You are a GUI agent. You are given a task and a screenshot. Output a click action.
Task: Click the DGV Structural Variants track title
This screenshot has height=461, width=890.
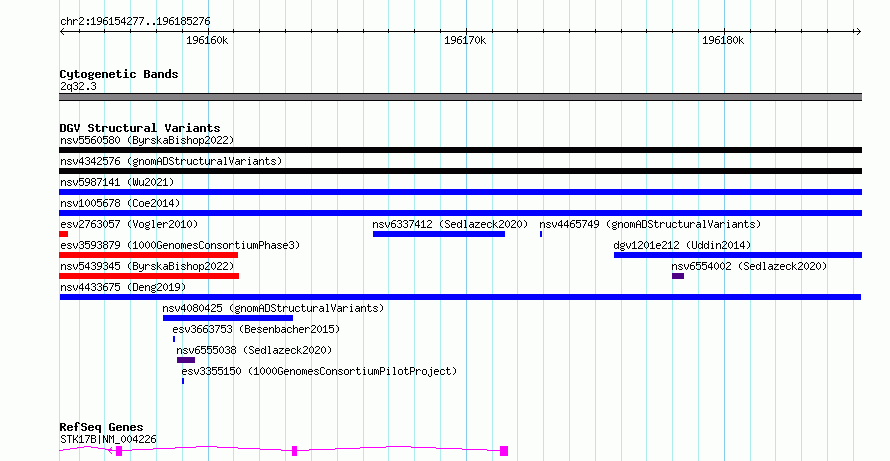pyautogui.click(x=140, y=128)
